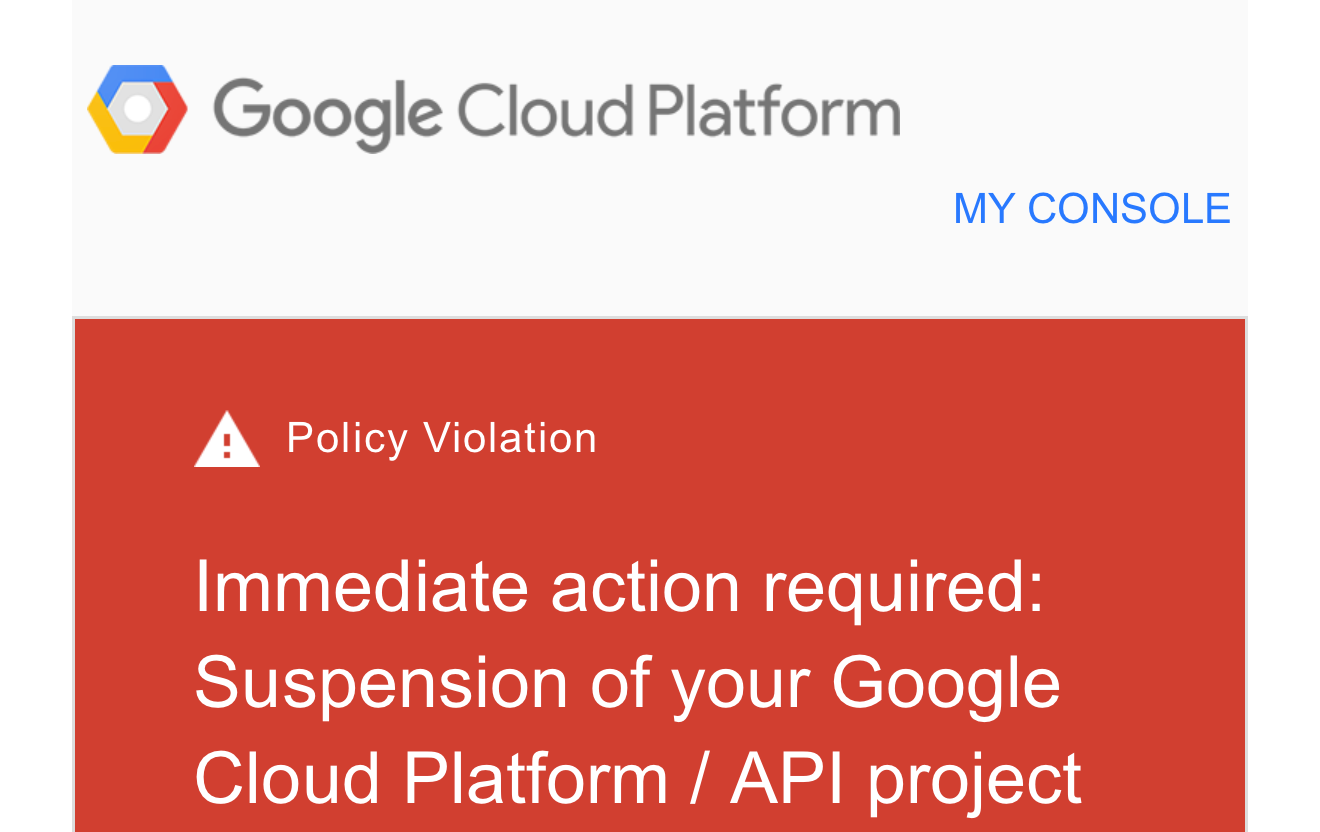This screenshot has height=832, width=1320.
Task: Click the Google Cloud hexagon logo icon
Action: click(137, 109)
